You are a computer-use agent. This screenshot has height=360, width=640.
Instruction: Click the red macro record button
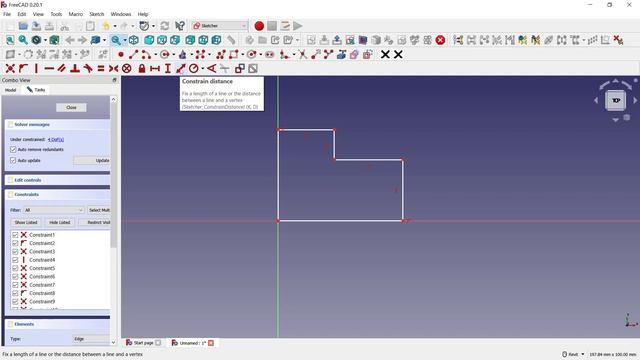pyautogui.click(x=259, y=26)
